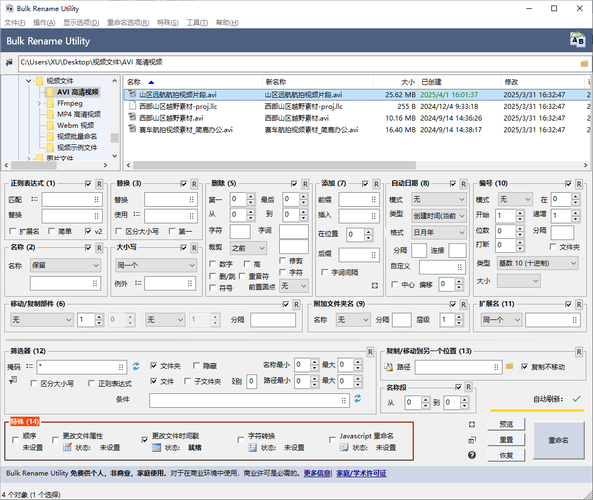
Task: Toggle the 隐藏 filter checkbox
Action: (x=196, y=365)
